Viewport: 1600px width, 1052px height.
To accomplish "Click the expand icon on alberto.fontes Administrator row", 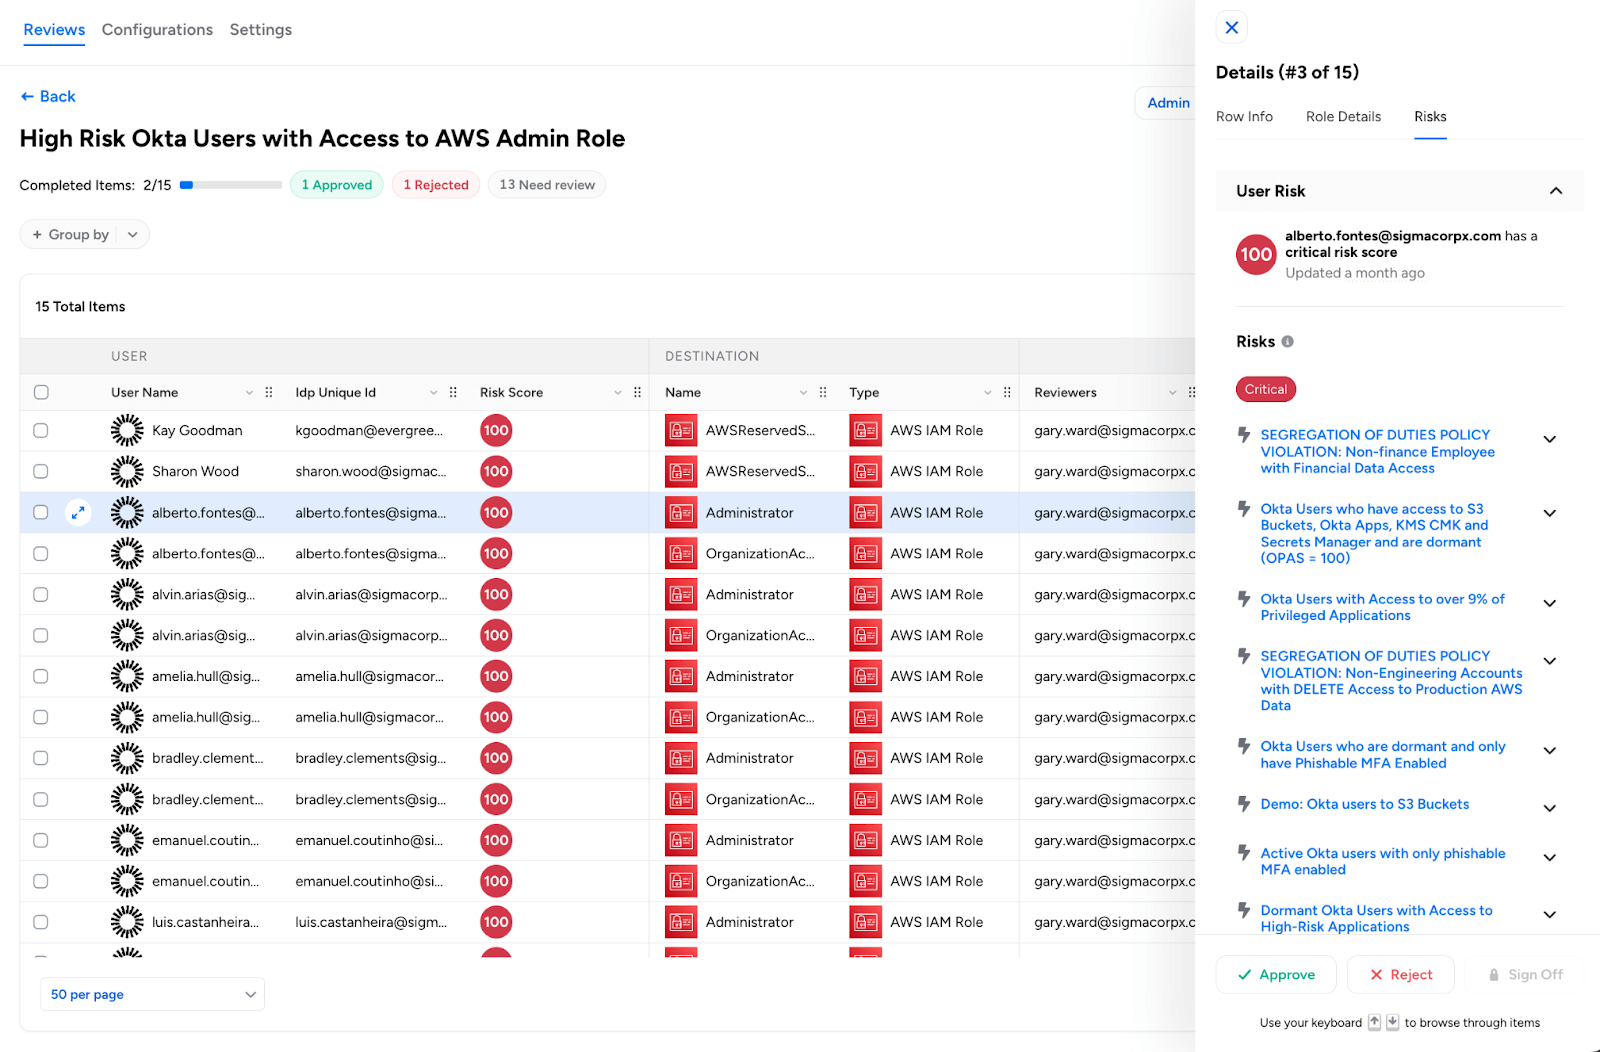I will tap(78, 513).
